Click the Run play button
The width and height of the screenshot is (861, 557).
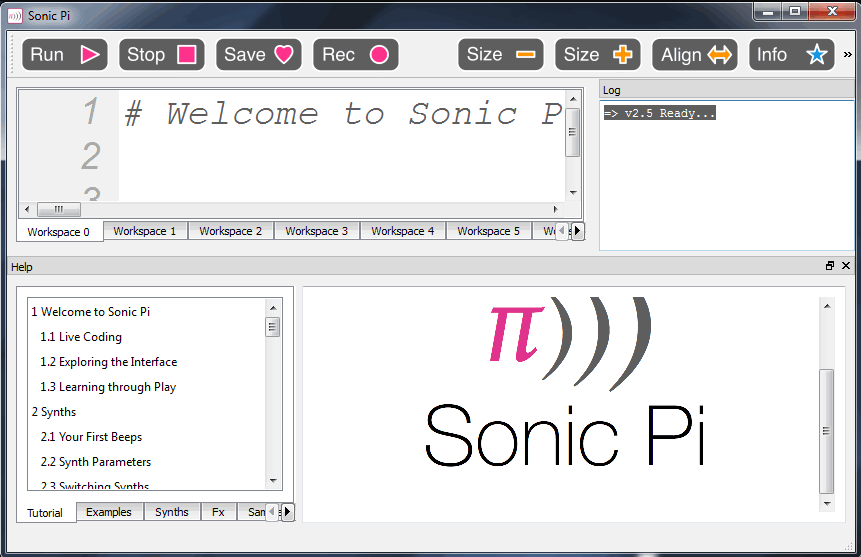pos(65,54)
